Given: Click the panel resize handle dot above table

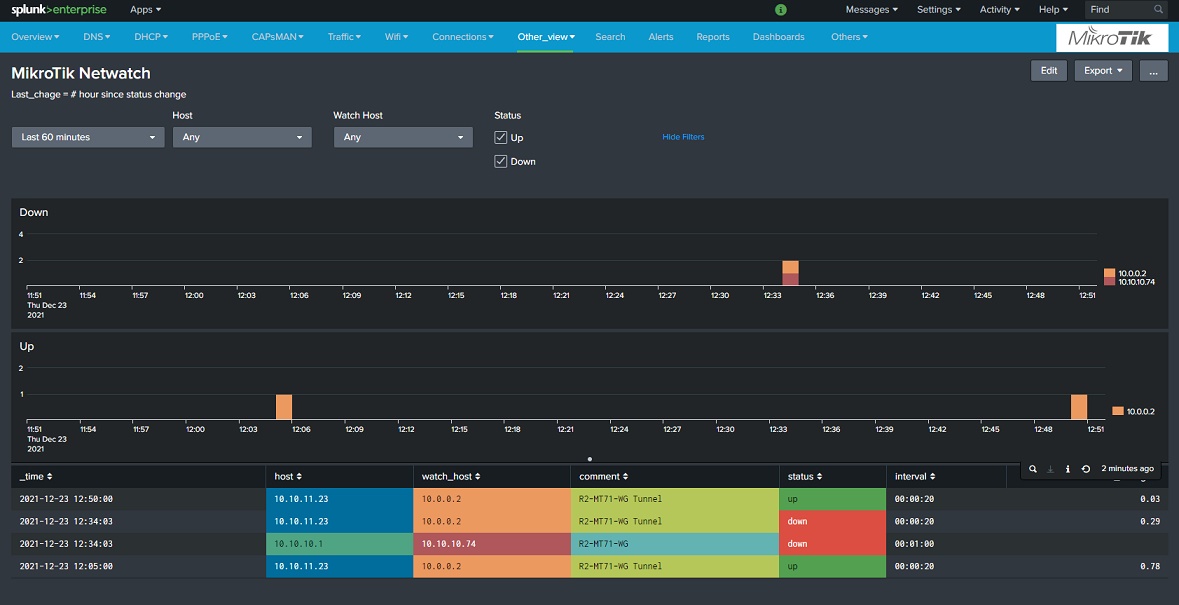Looking at the screenshot, I should coord(590,458).
